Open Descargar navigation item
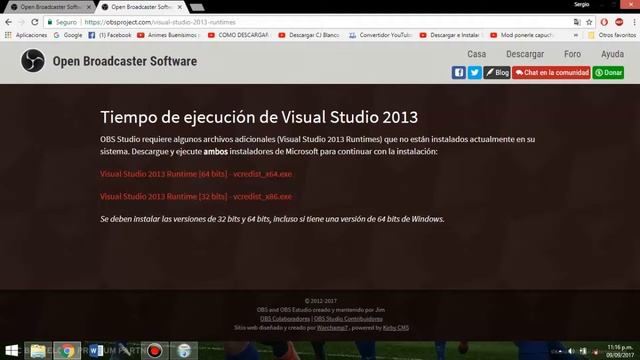Screen dimensions: 640x360 pyautogui.click(x=525, y=54)
